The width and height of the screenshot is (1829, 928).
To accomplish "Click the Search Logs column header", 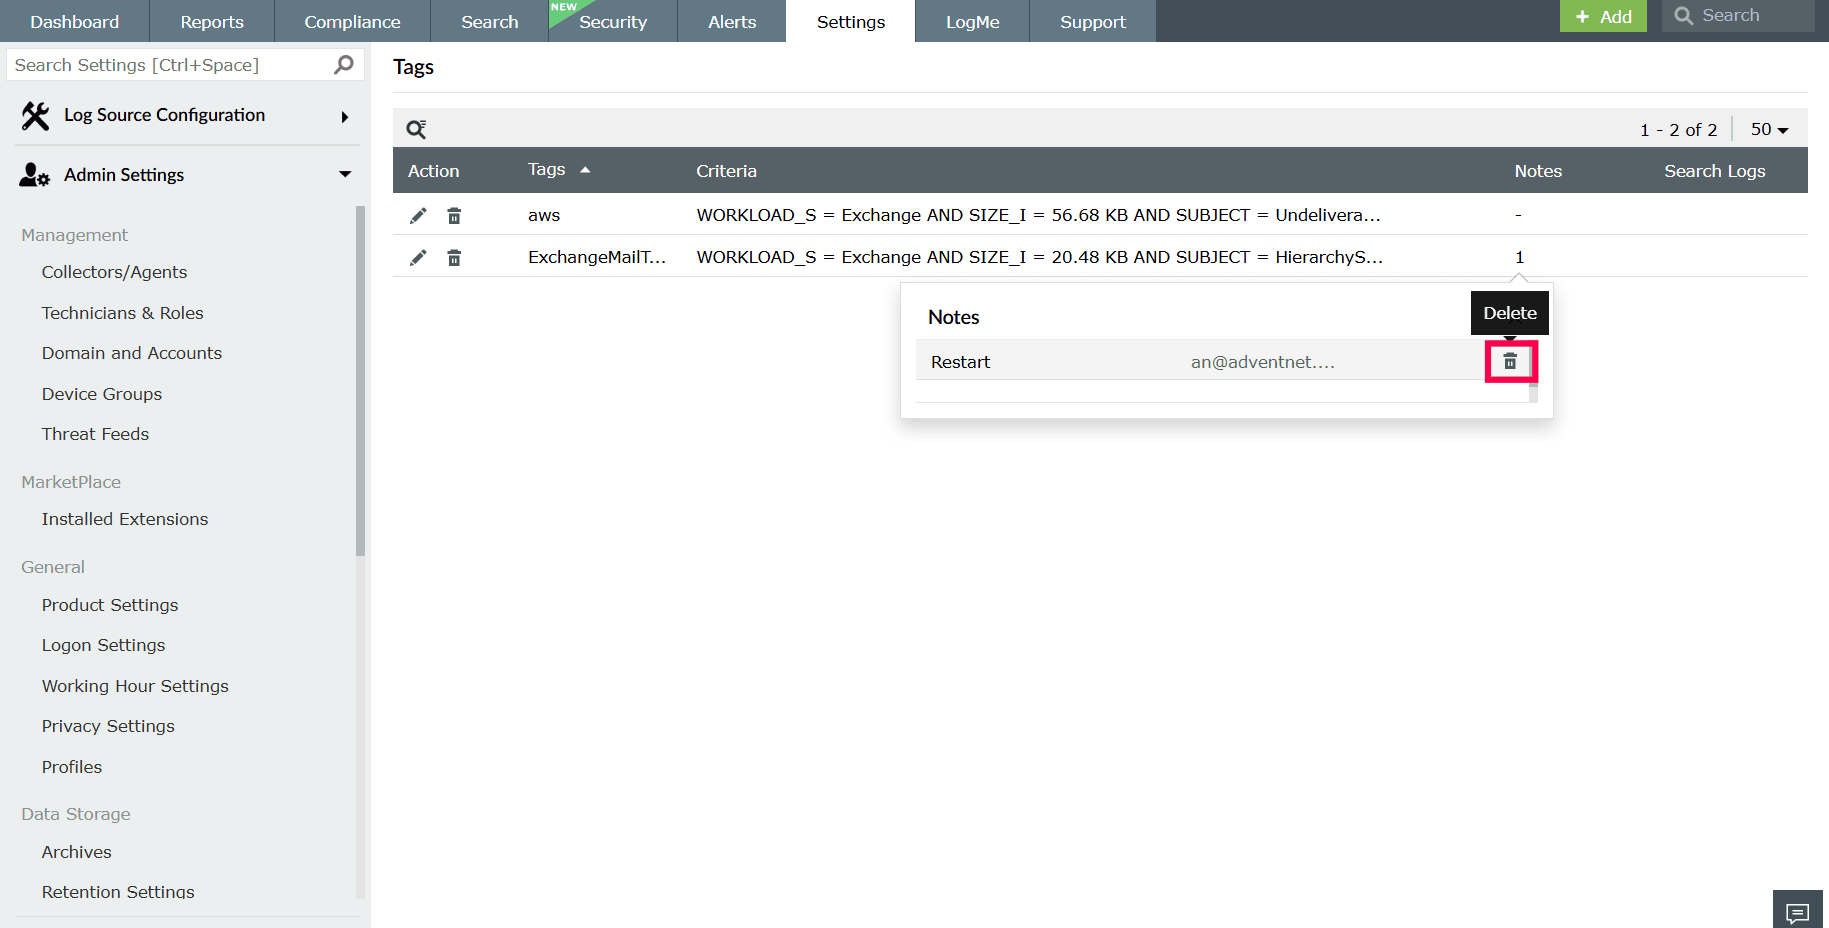I will point(1714,171).
